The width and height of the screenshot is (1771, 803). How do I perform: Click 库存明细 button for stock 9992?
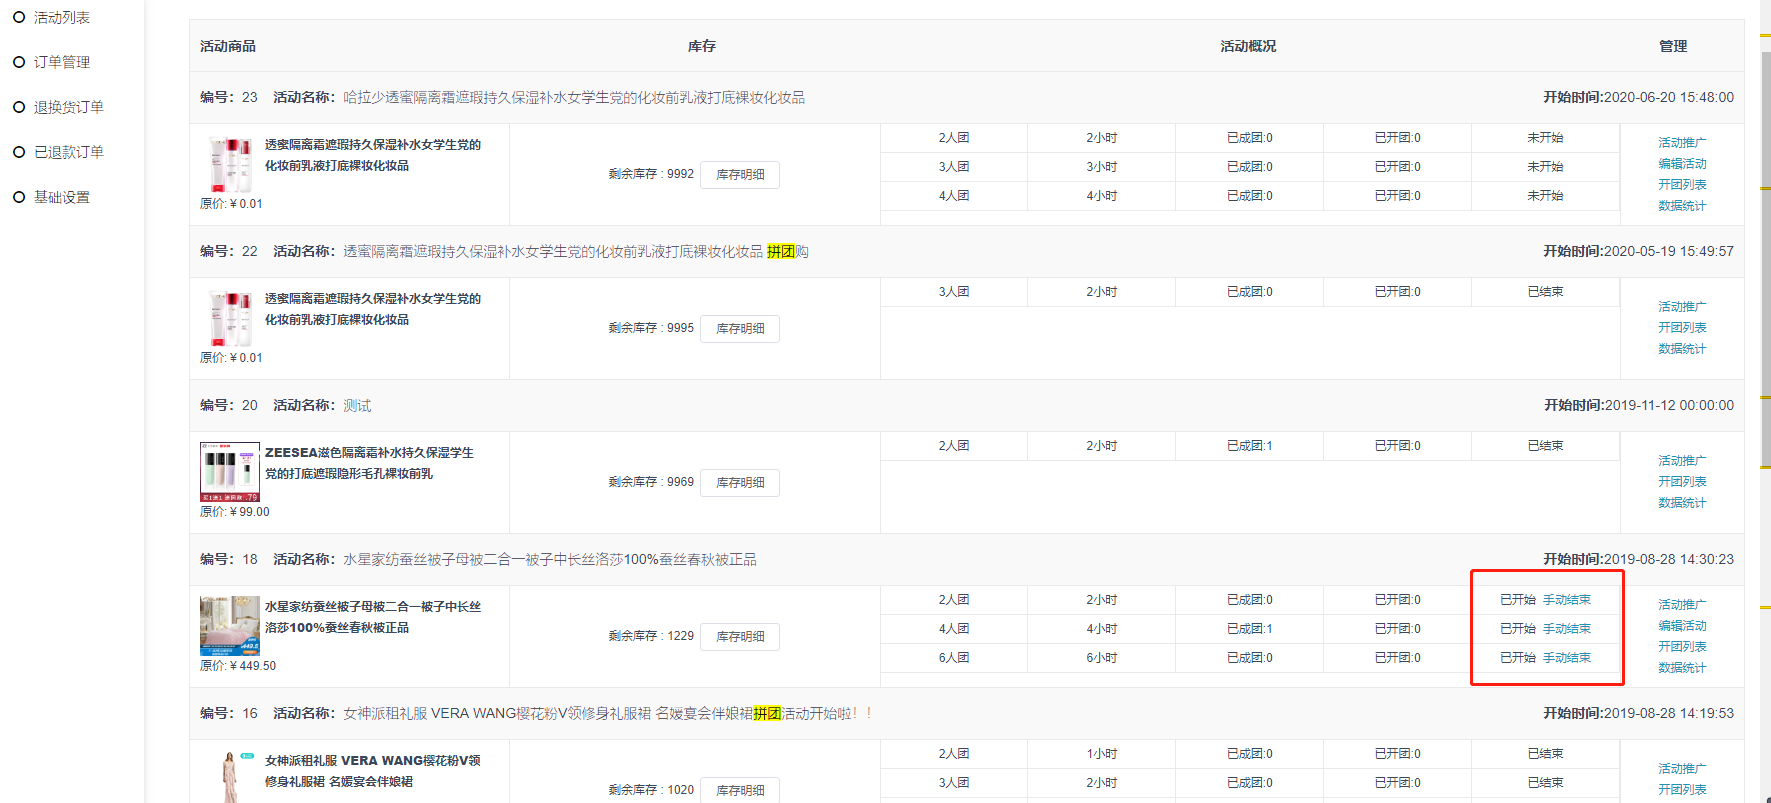point(740,174)
